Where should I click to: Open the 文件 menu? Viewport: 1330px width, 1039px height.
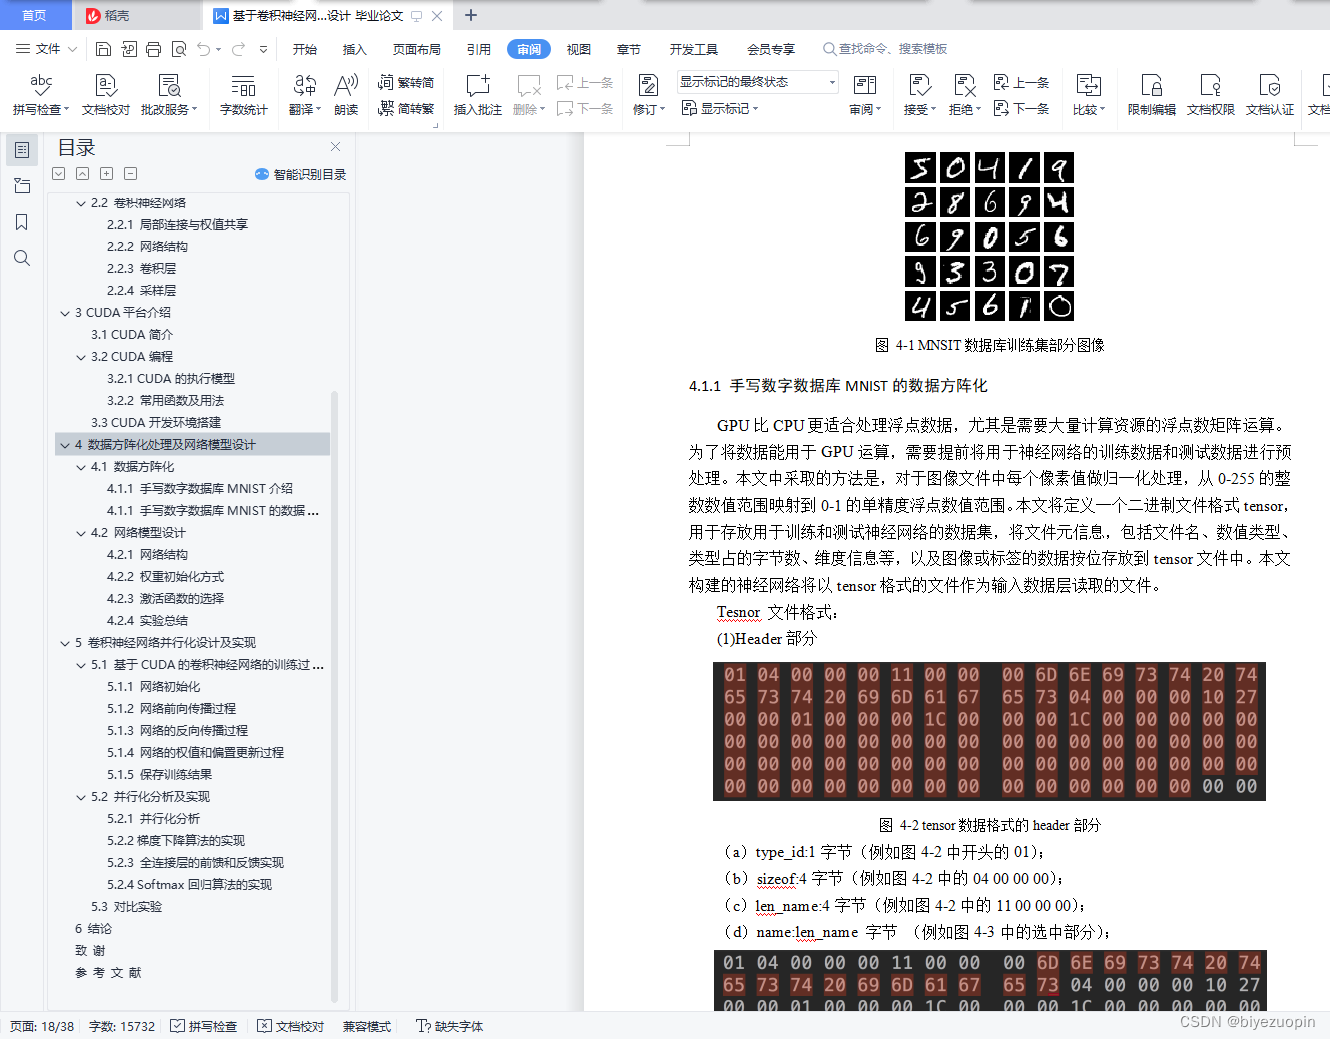coord(46,49)
